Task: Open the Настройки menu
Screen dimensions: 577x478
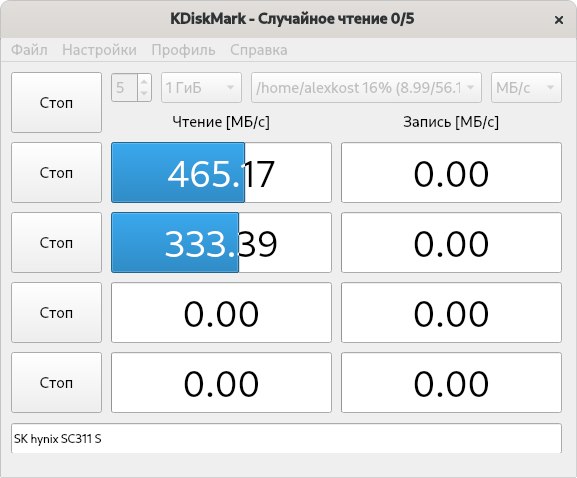Action: pos(99,50)
